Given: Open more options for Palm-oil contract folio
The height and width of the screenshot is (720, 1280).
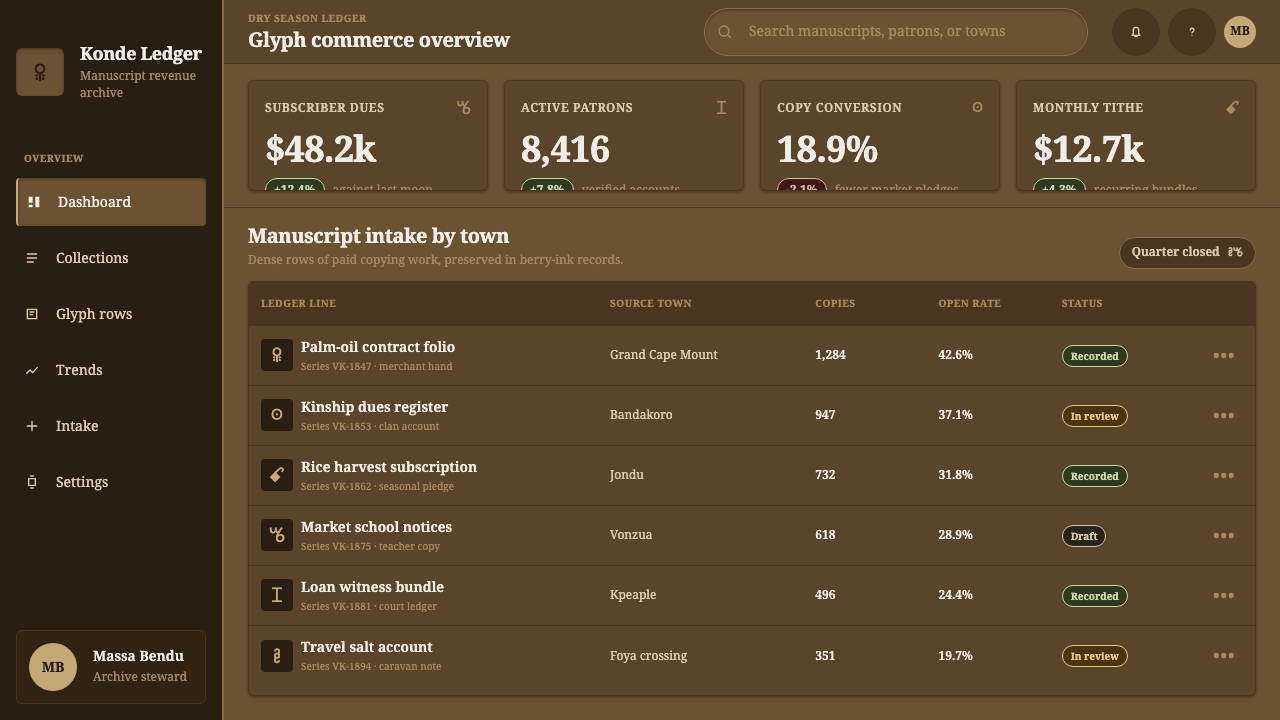Looking at the screenshot, I should point(1223,355).
